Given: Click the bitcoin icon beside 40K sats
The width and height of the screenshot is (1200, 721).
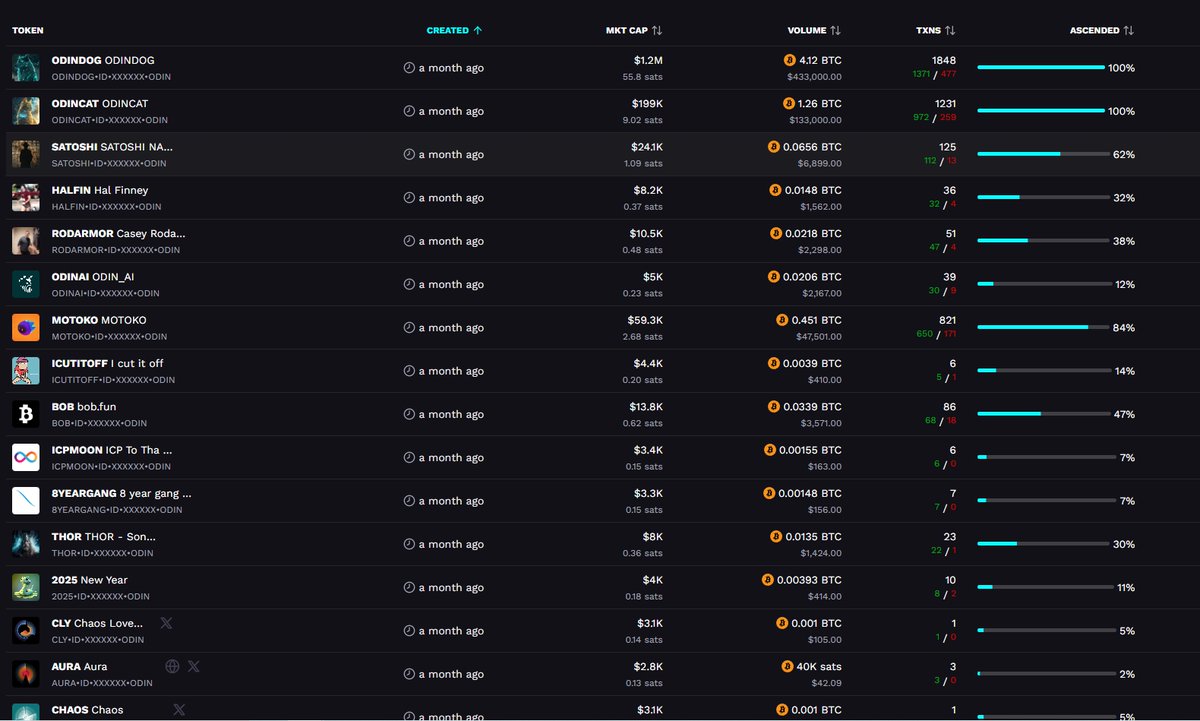Looking at the screenshot, I should [x=786, y=666].
